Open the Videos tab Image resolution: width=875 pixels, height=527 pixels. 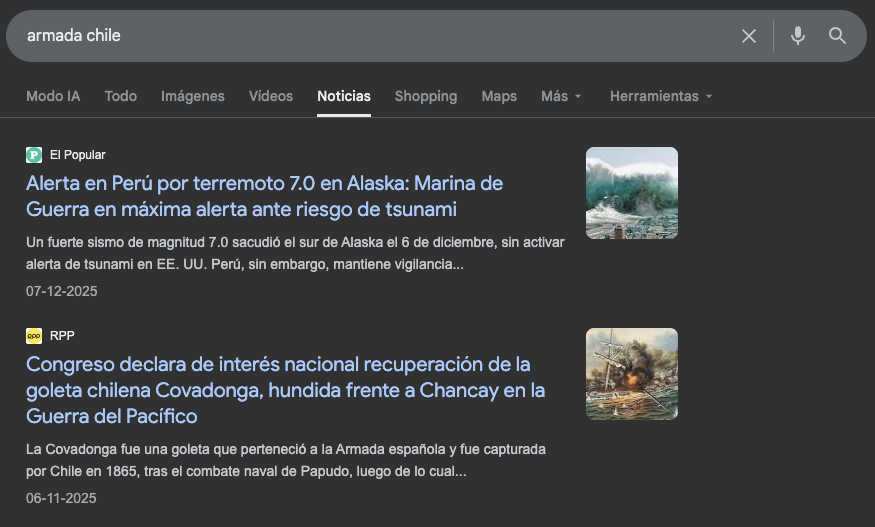[270, 96]
